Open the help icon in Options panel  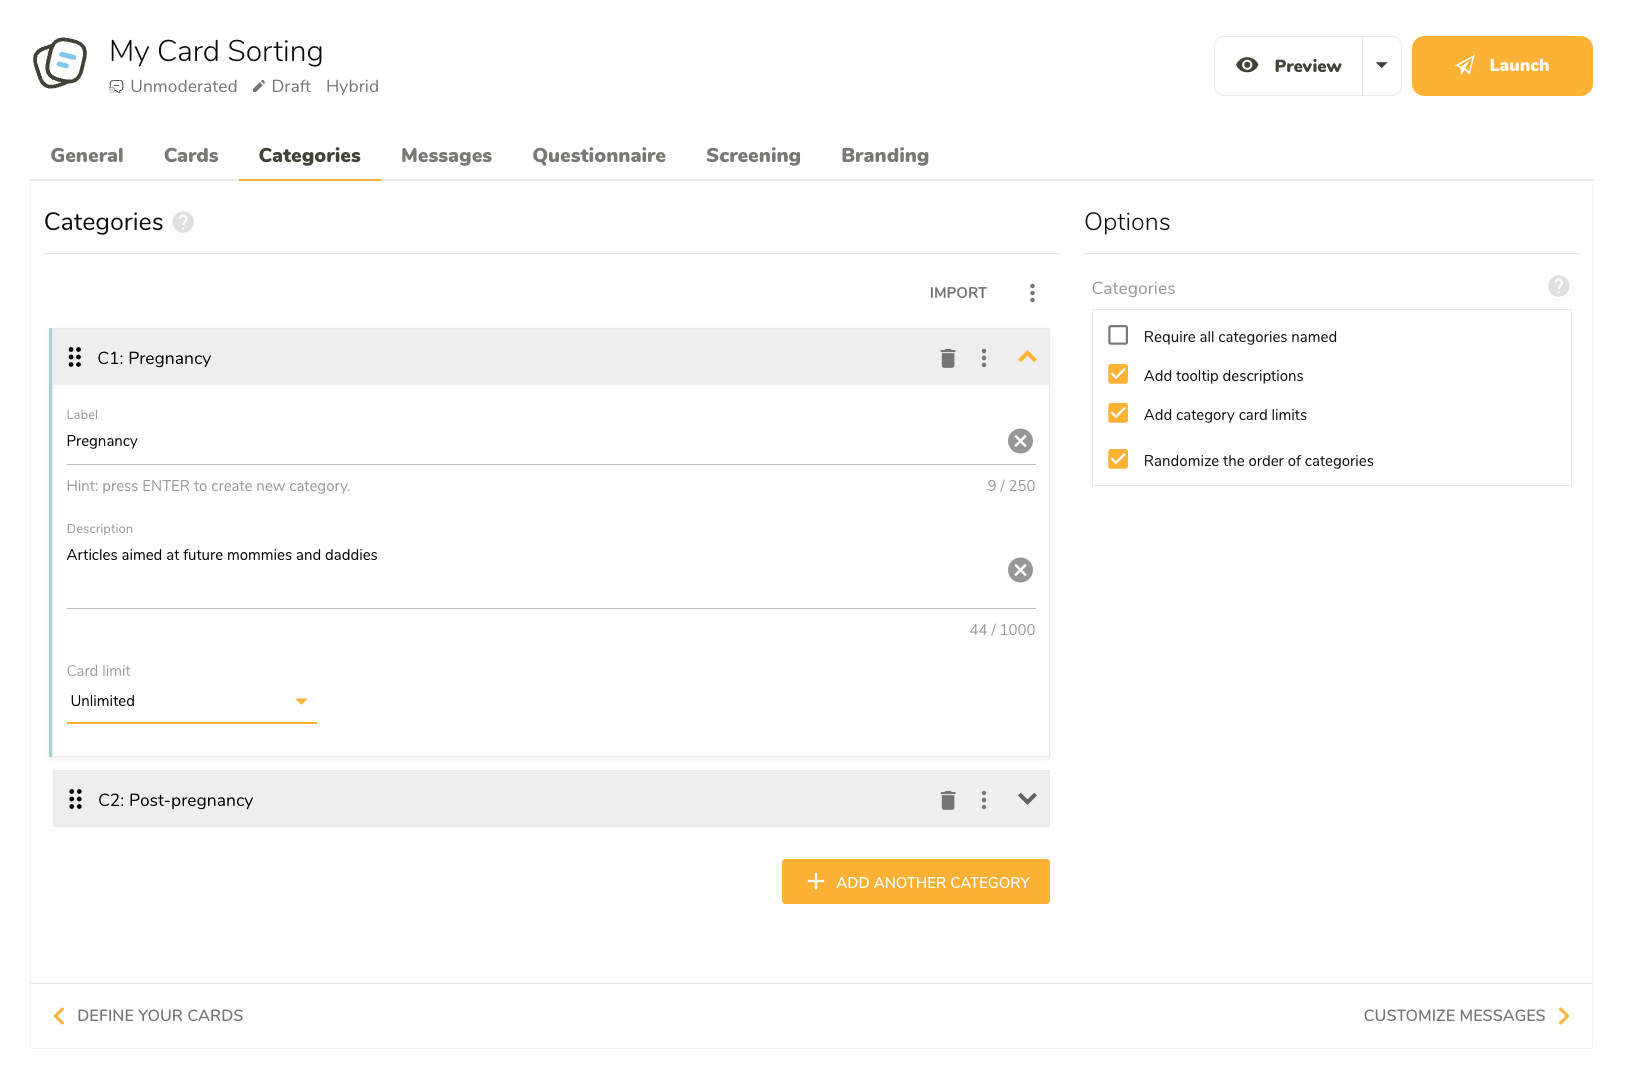(x=1558, y=287)
